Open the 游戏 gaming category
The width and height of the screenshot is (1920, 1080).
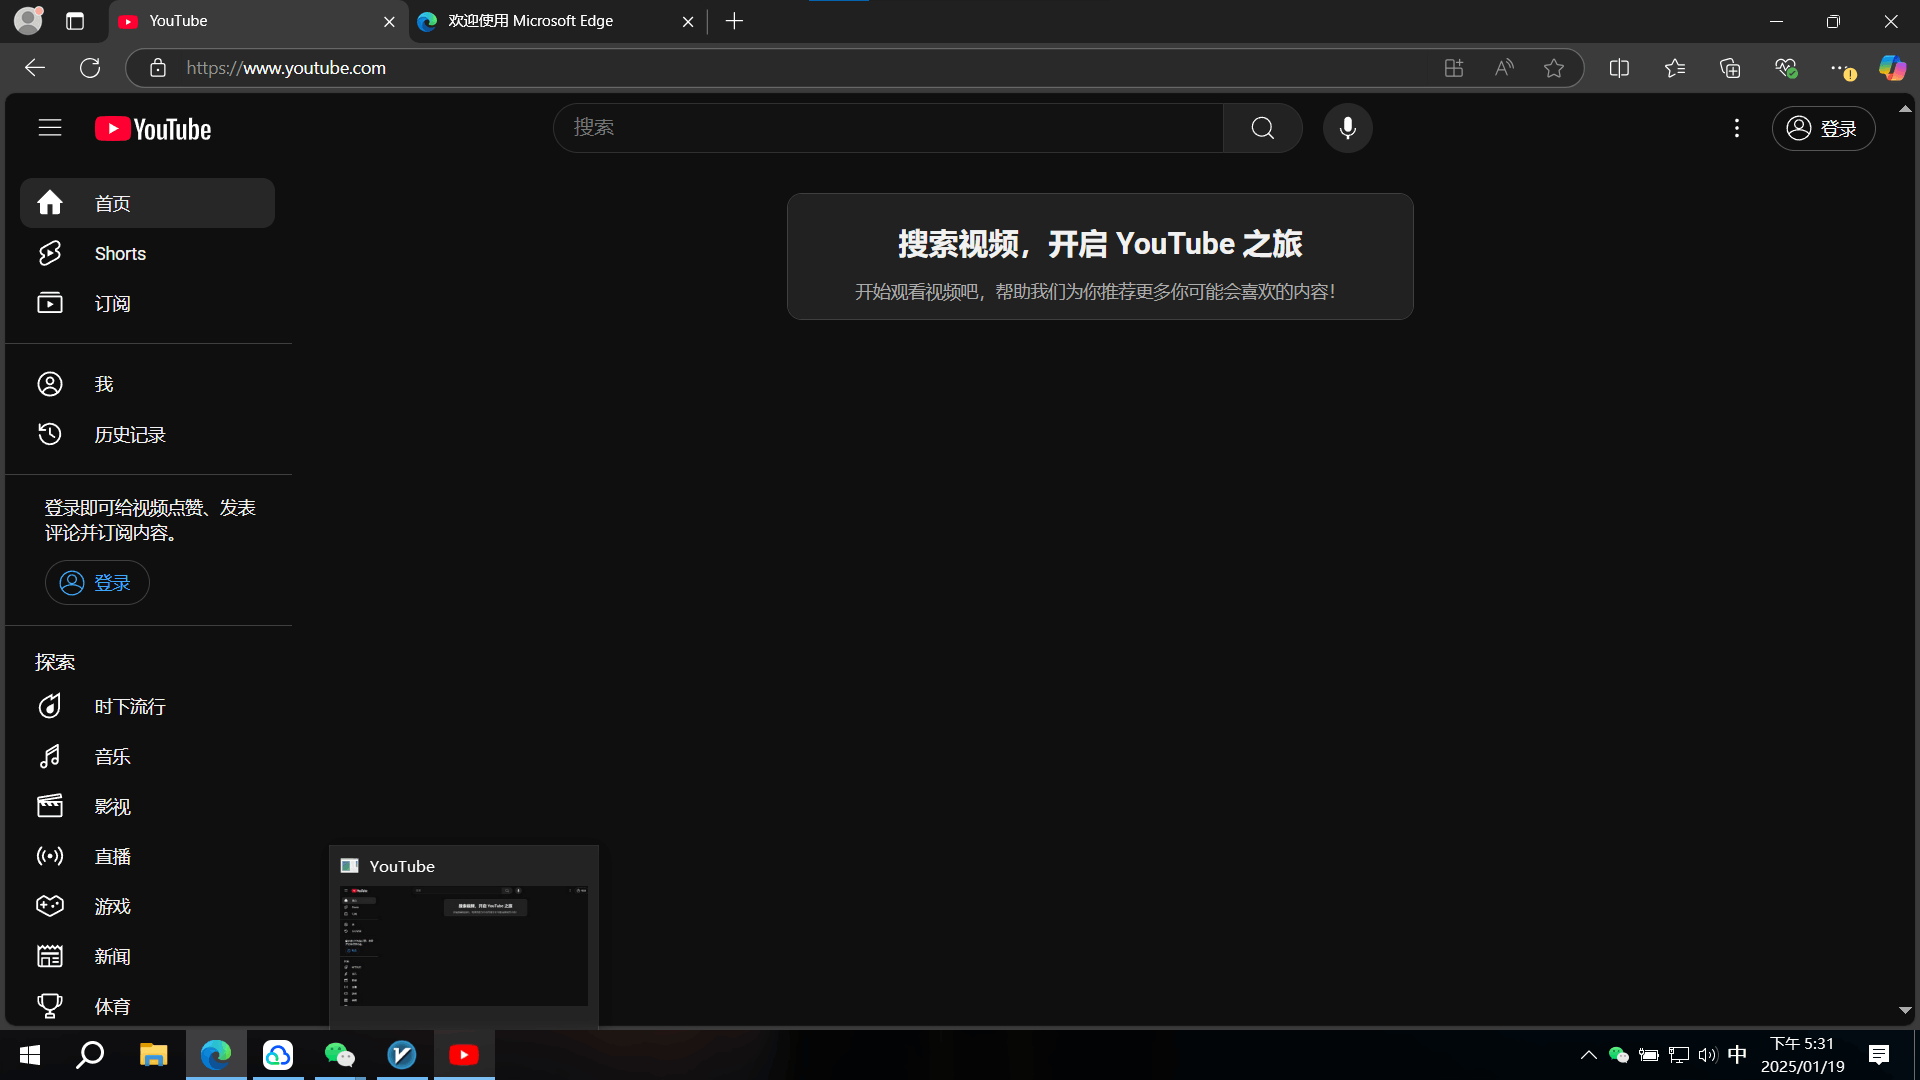(x=112, y=907)
